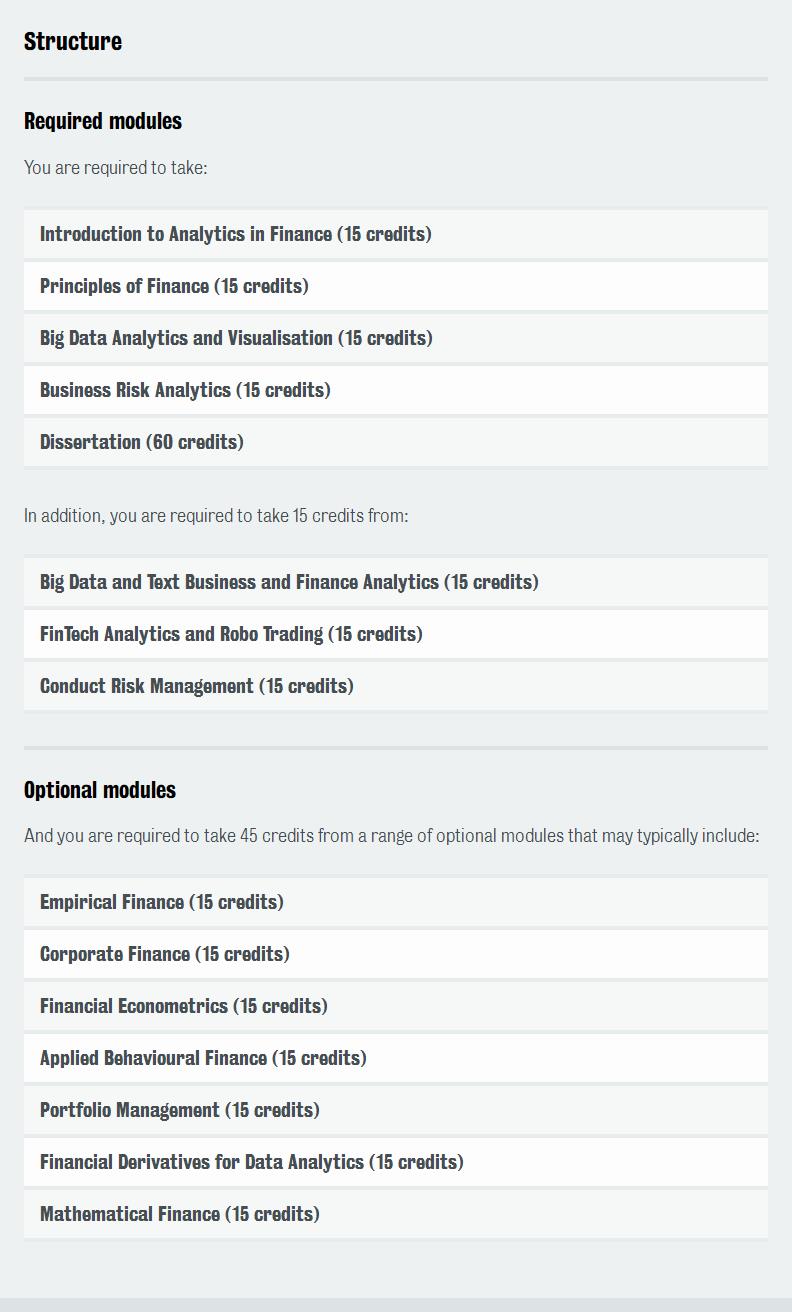Select Big Data and Text Business module
Screen dimensions: 792x1312
coord(396,582)
